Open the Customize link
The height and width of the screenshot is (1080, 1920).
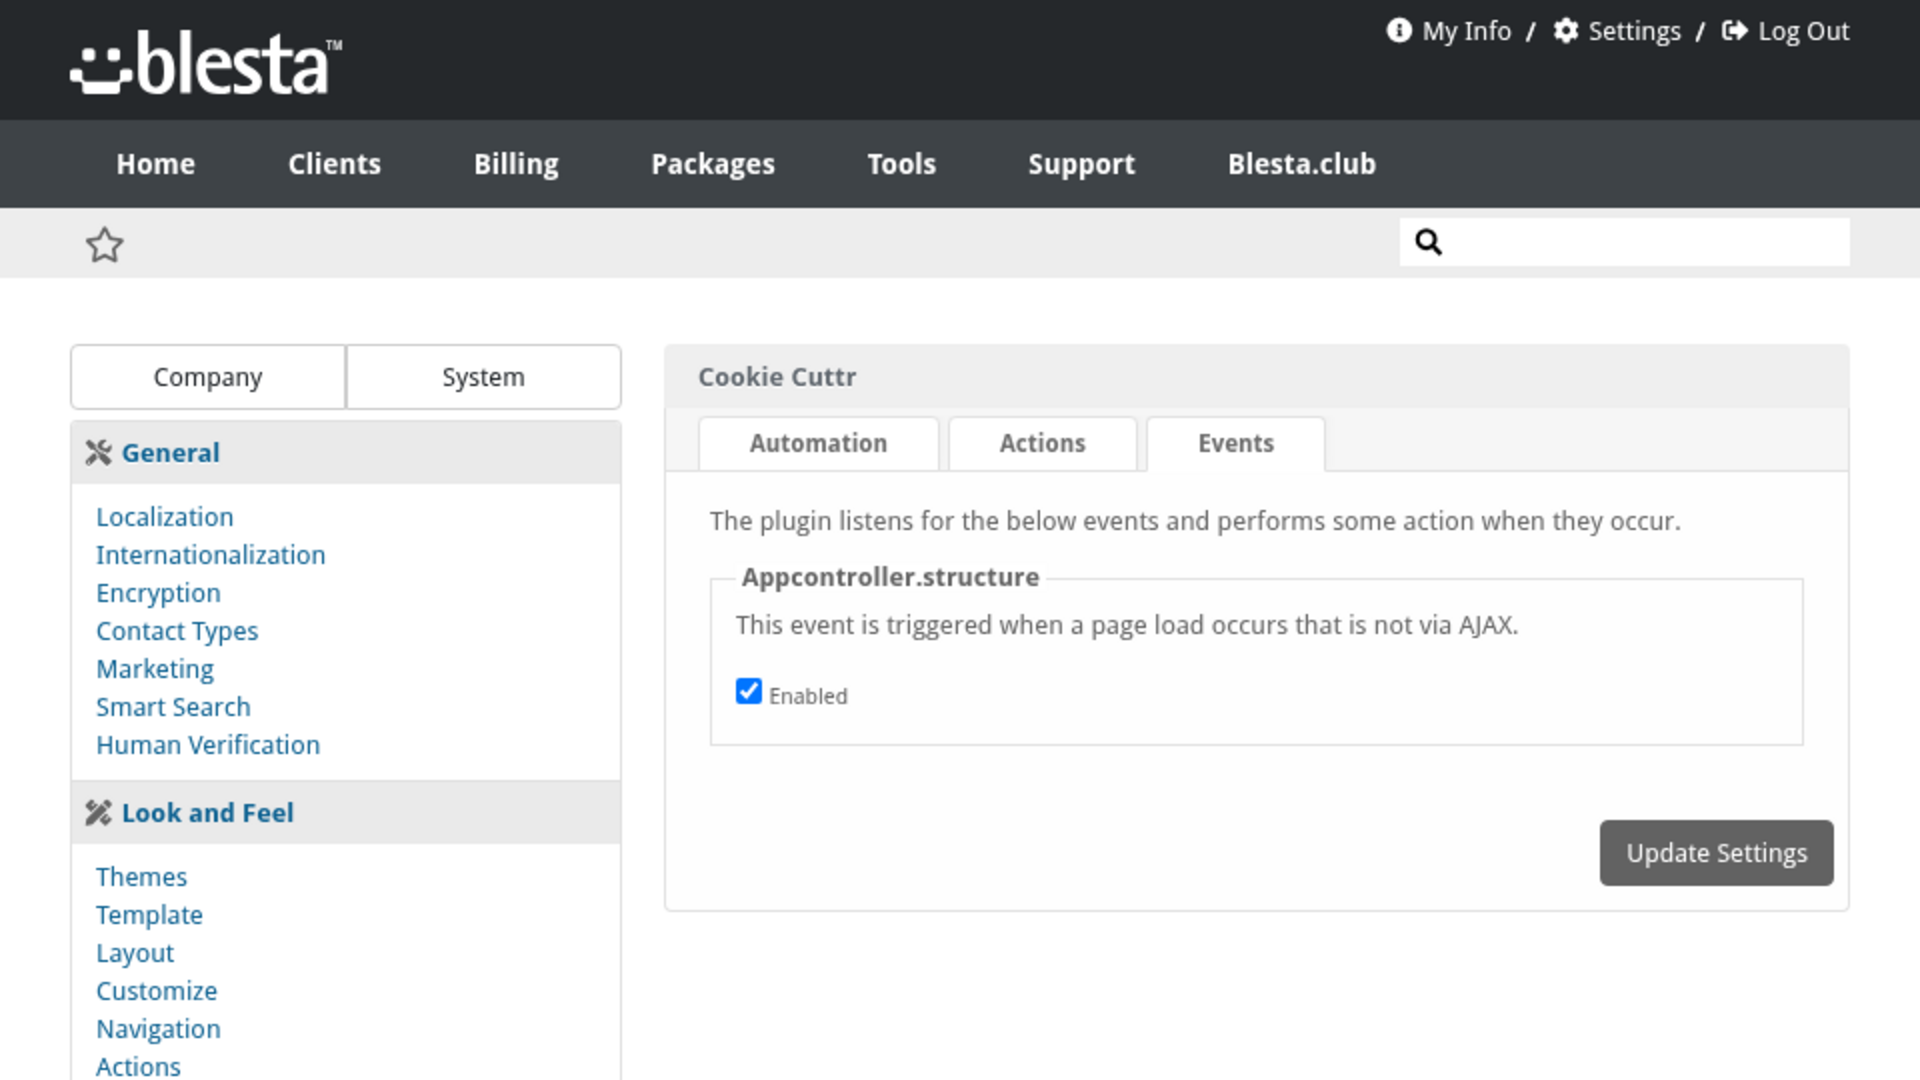click(x=156, y=991)
